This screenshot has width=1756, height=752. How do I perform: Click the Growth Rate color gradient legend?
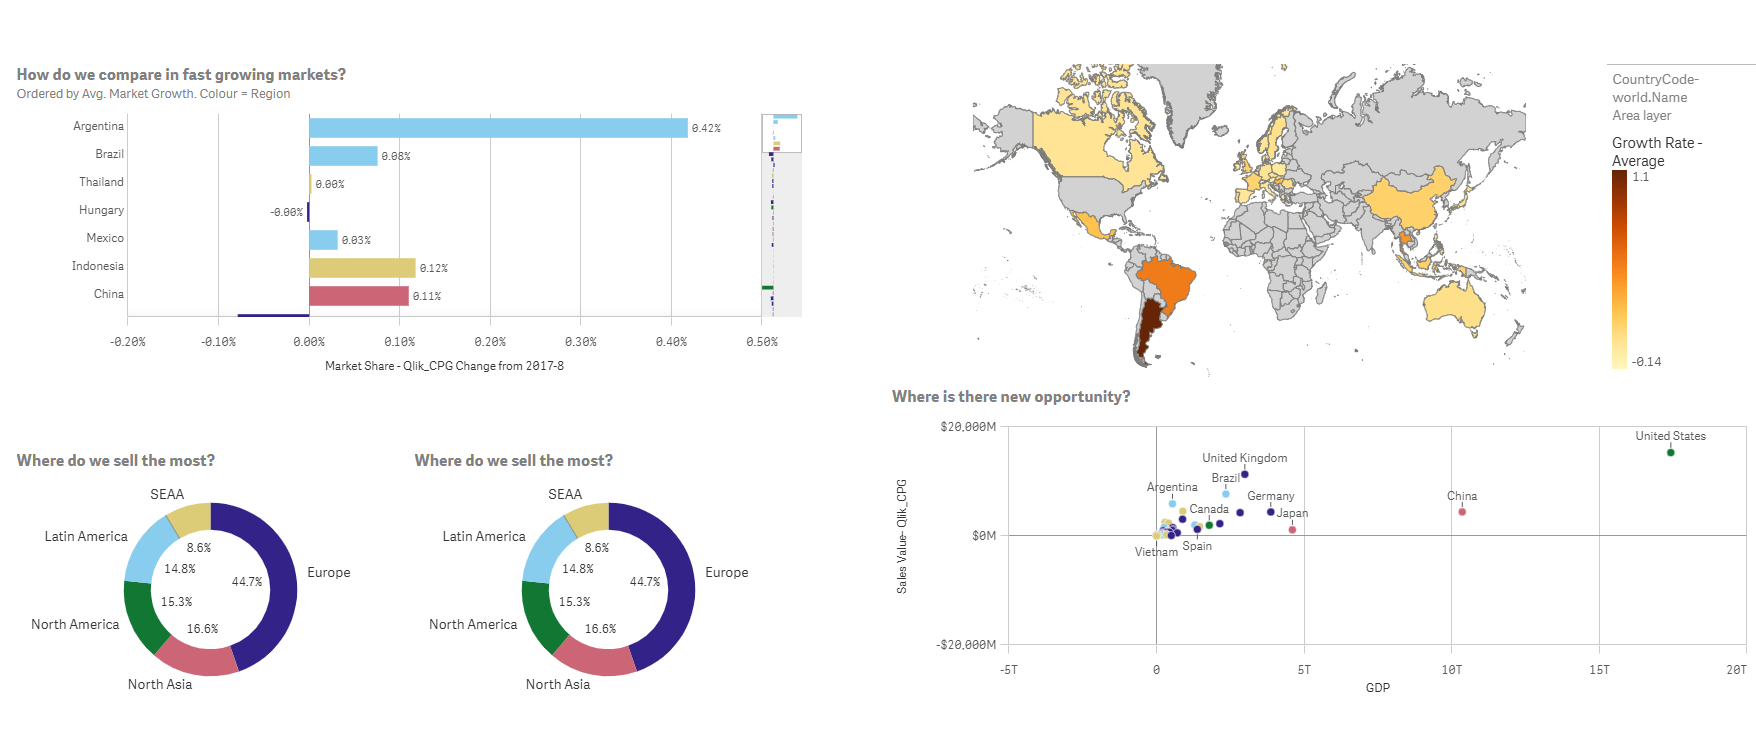pos(1619,269)
